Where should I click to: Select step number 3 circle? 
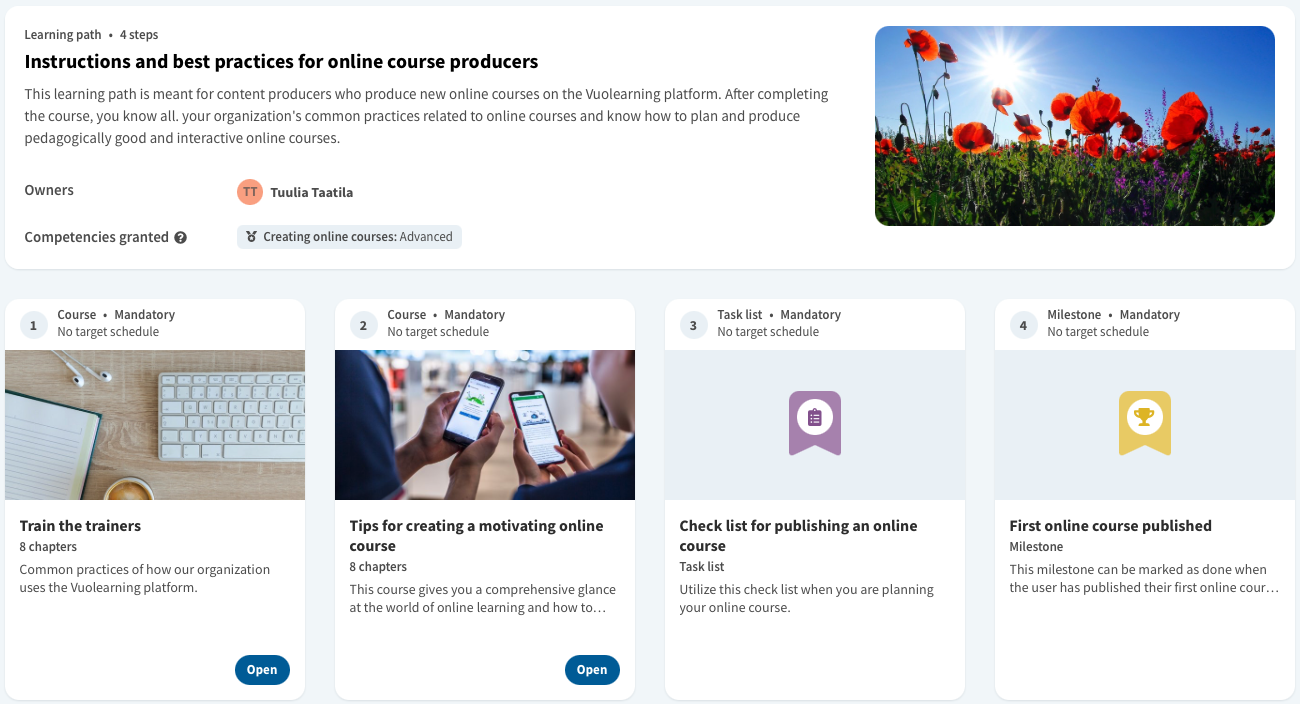pos(693,325)
